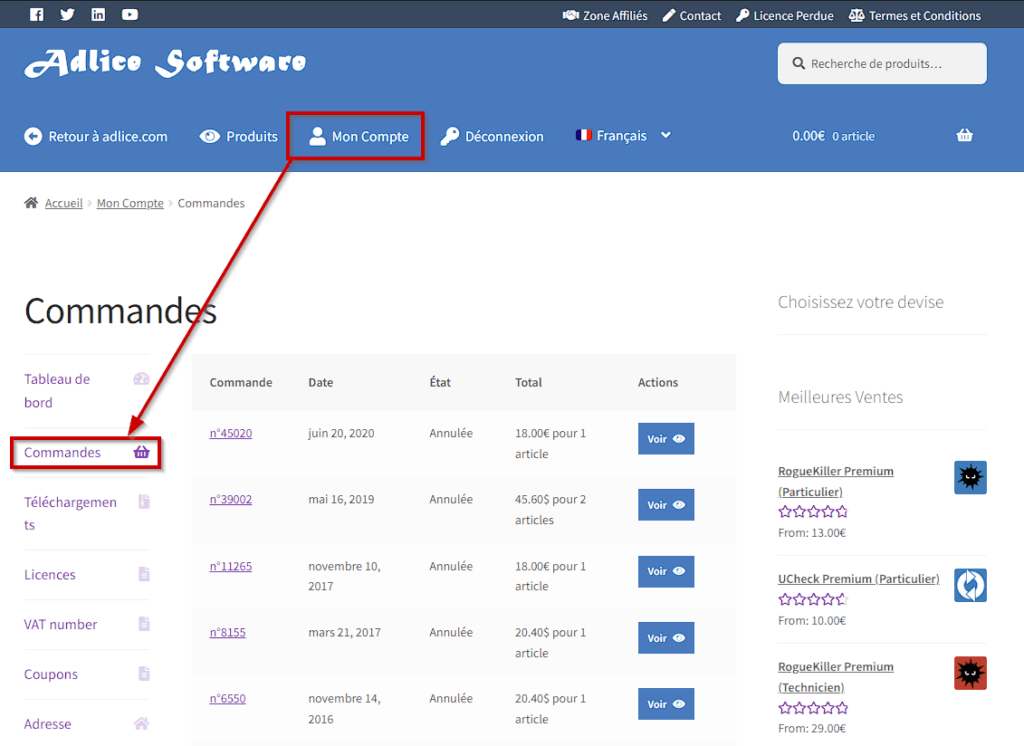Open the Twitter social icon

tap(67, 15)
